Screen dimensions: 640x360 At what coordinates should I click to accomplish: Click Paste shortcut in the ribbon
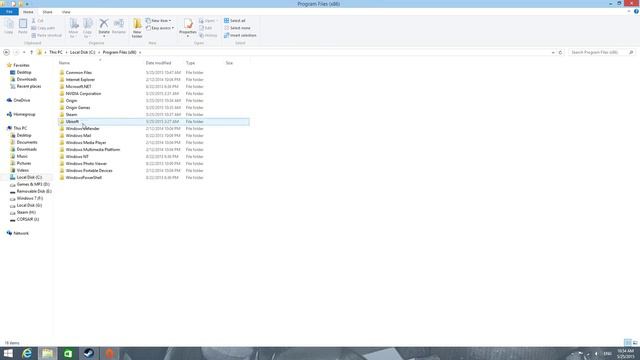(x=47, y=36)
